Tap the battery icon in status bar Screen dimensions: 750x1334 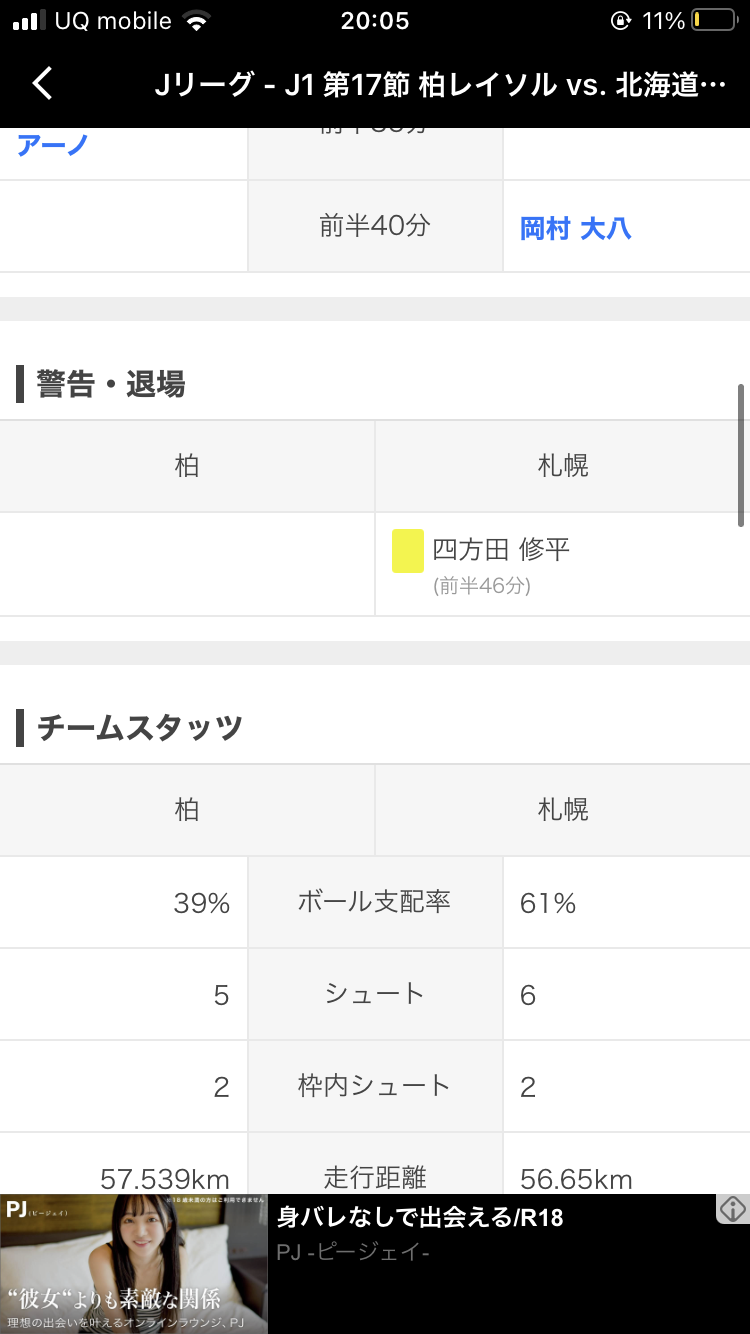point(714,21)
